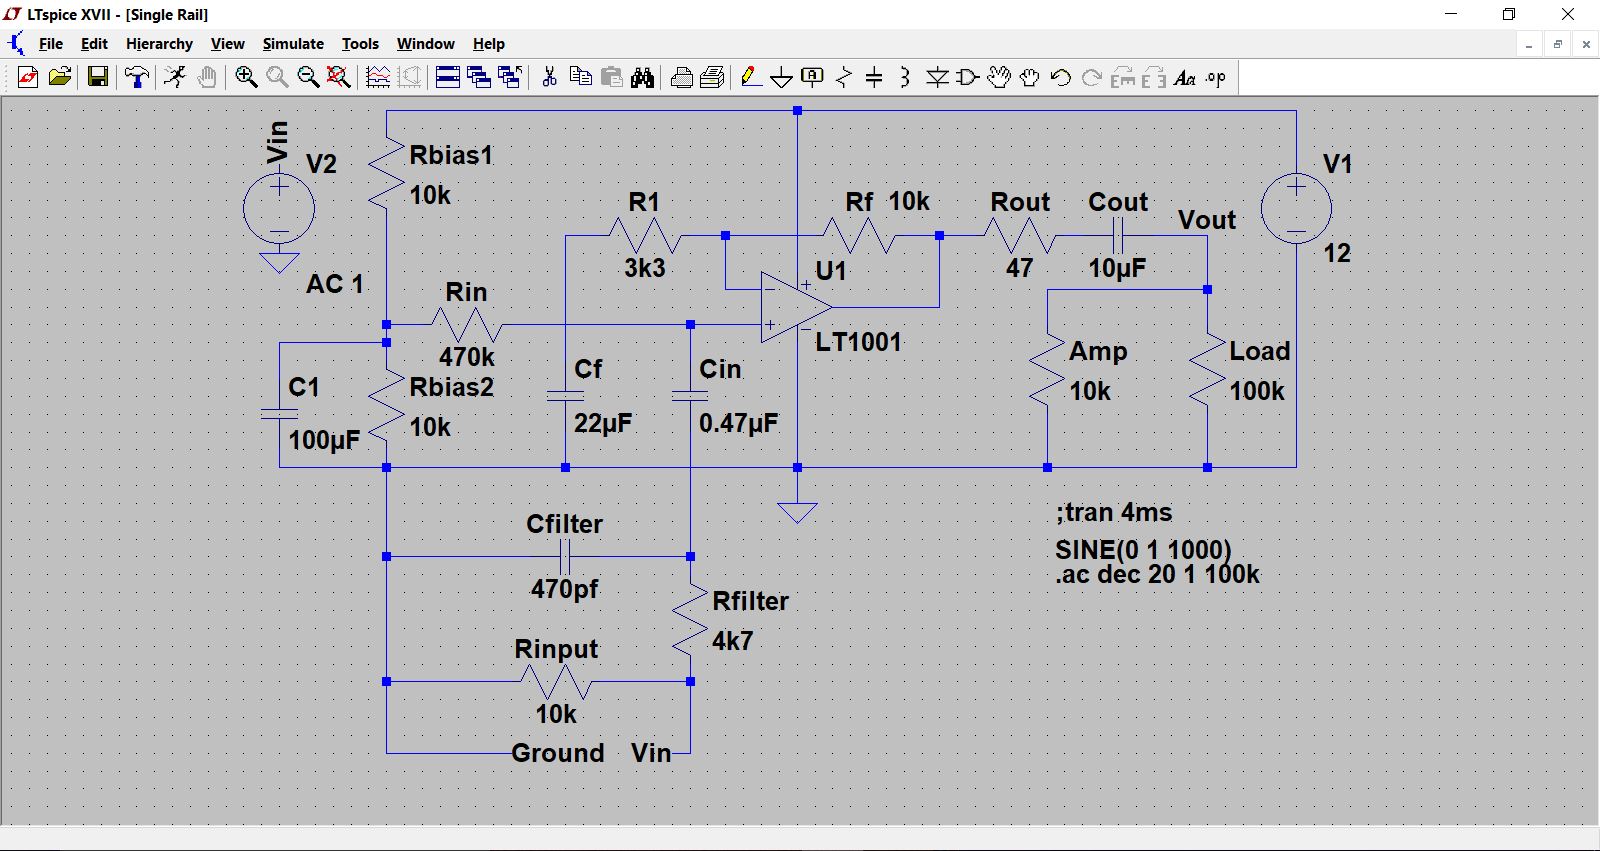Select the Rin 470k value label
The width and height of the screenshot is (1600, 851).
tap(467, 356)
